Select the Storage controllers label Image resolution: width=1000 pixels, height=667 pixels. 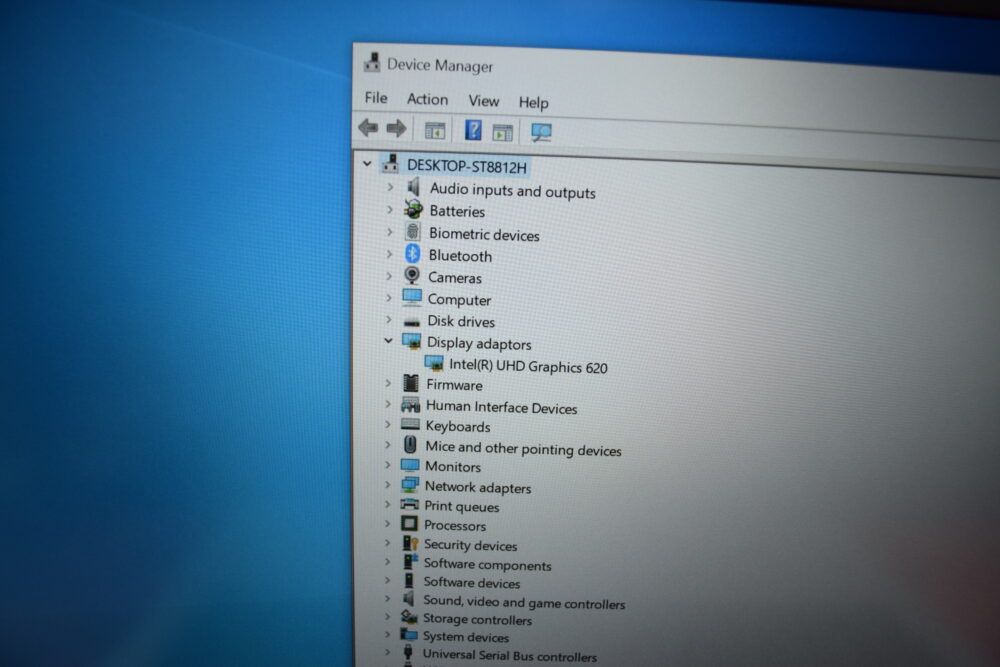click(x=477, y=619)
